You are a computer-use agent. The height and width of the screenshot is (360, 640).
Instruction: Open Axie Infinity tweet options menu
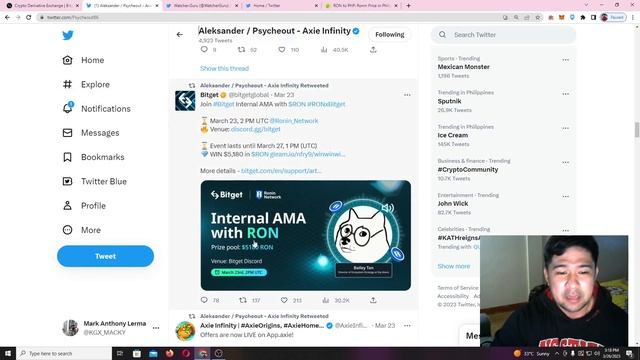coord(407,325)
